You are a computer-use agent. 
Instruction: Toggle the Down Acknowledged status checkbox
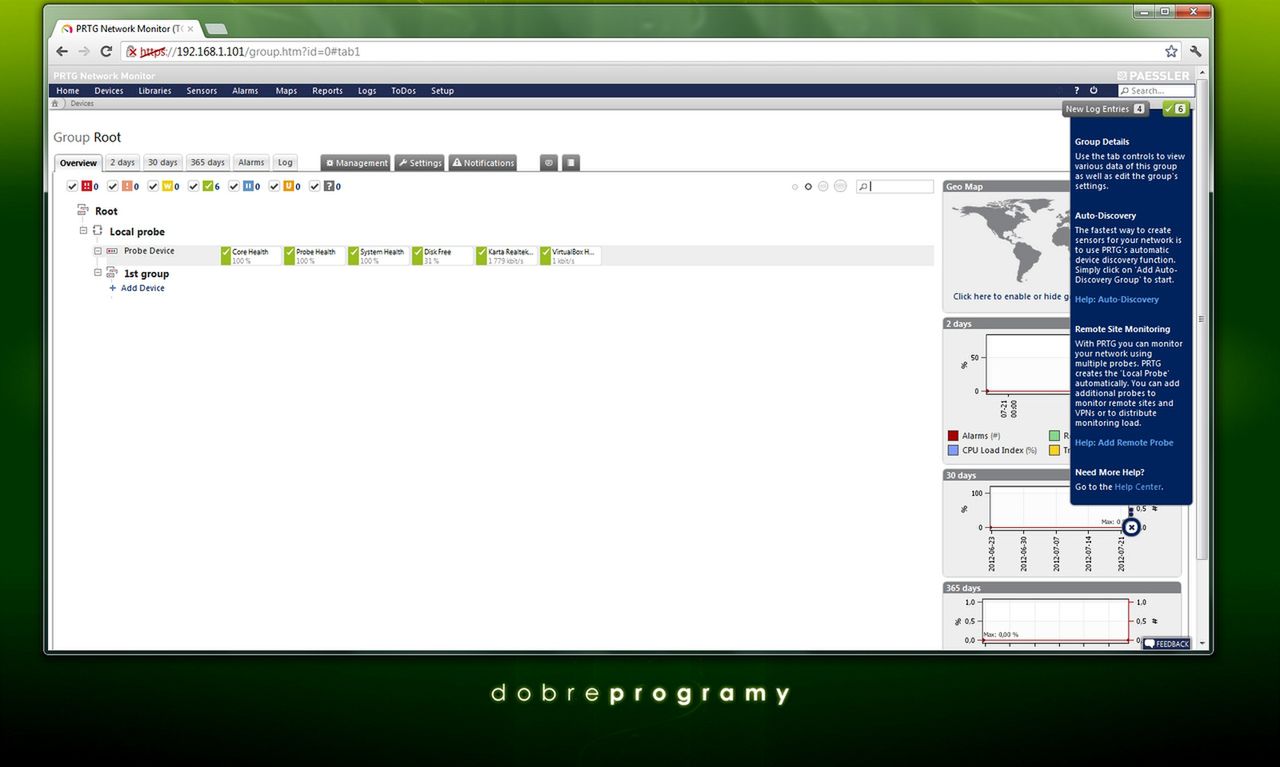(112, 186)
